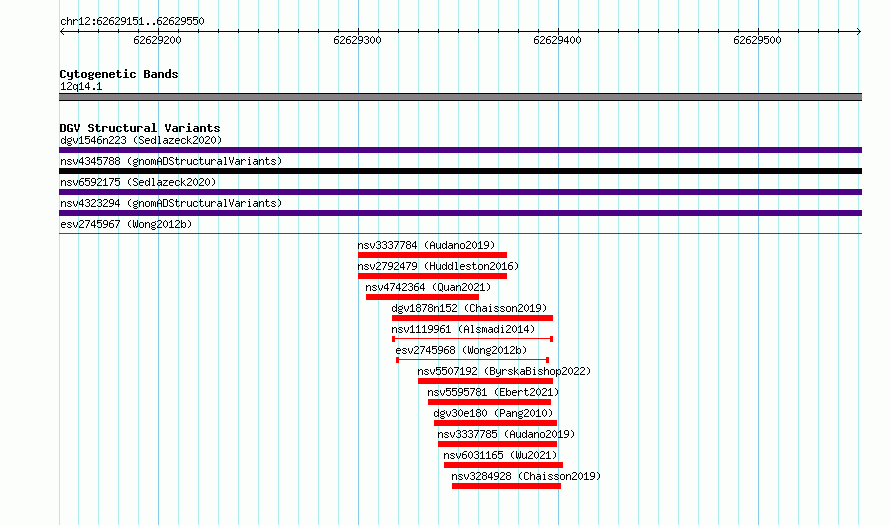Viewport: 890px width, 525px height.
Task: Click the dgv1546n223 (Sedlazeck2020) label
Action: click(141, 140)
